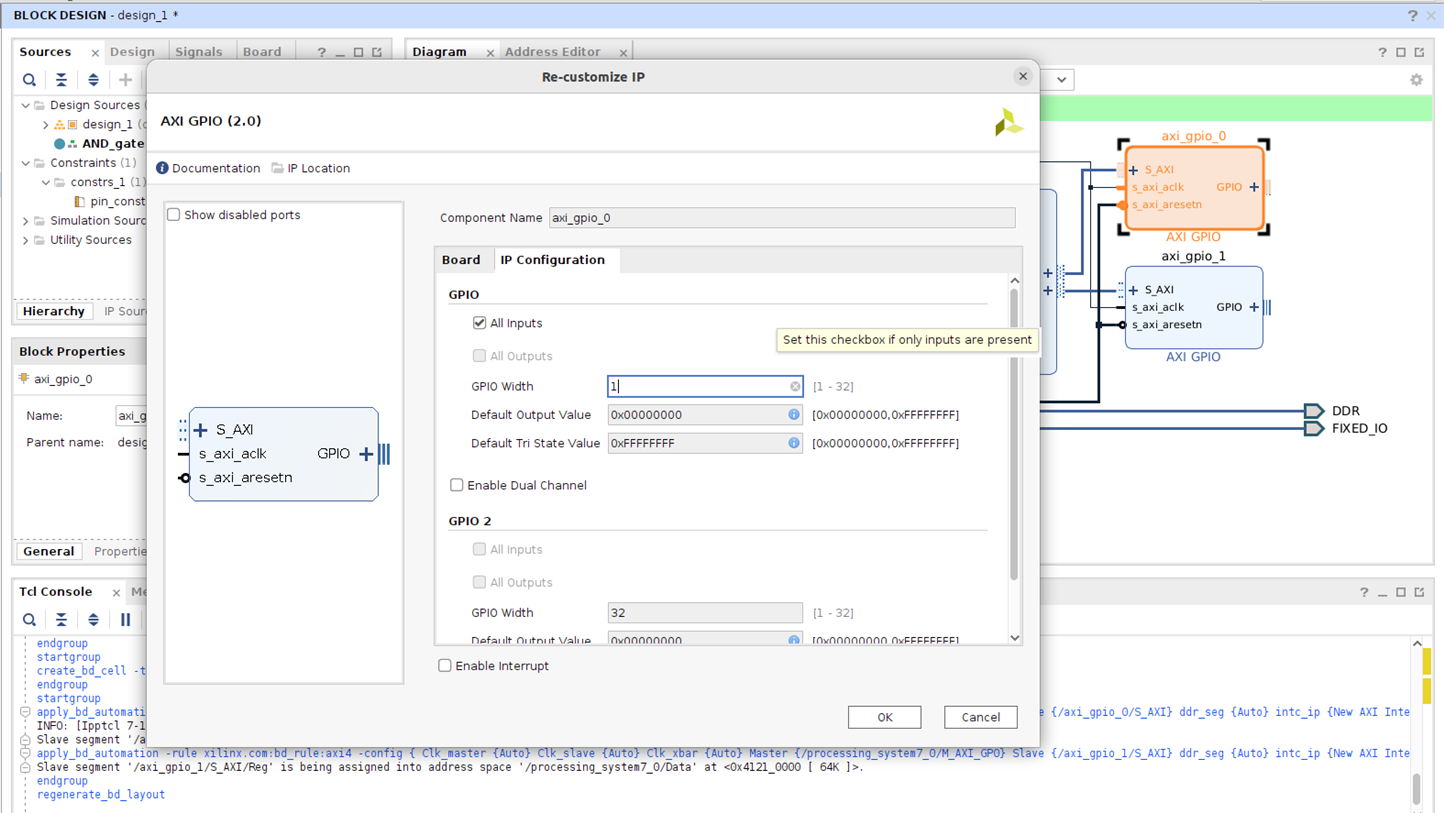1444x813 pixels.
Task: Click the search icon in Tcl Console
Action: point(30,620)
